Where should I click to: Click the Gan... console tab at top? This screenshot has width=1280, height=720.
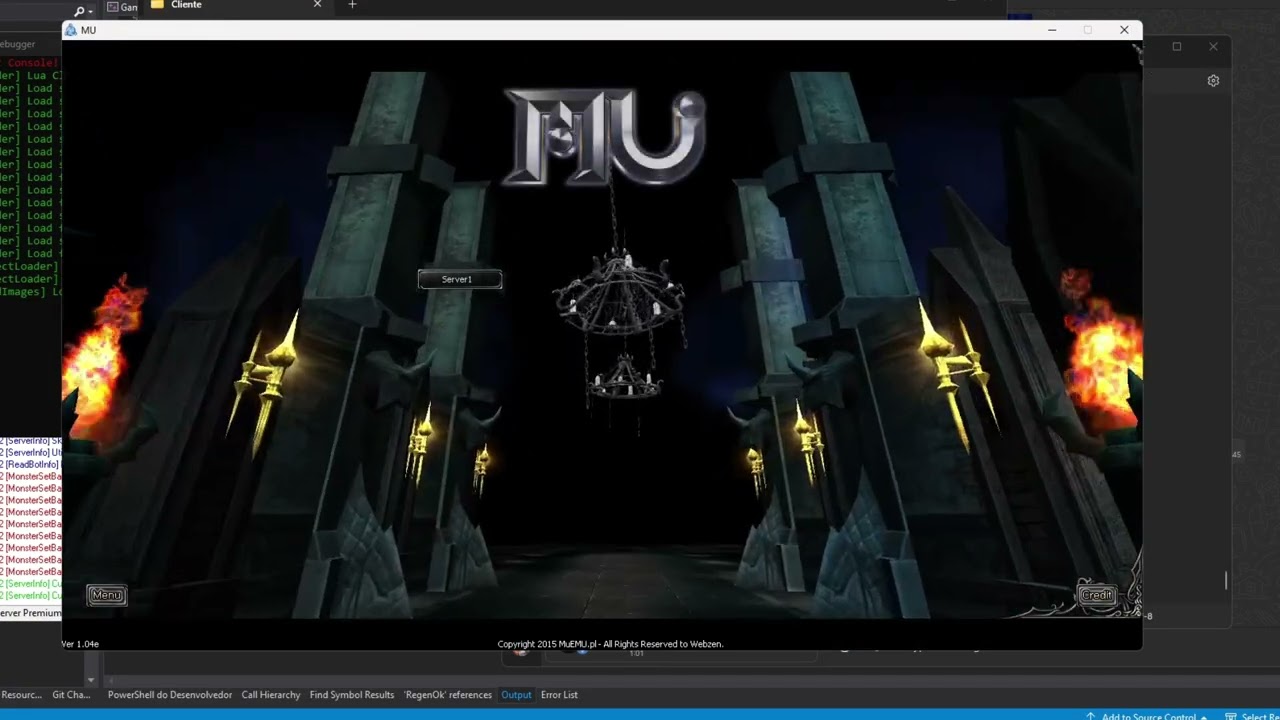(122, 7)
